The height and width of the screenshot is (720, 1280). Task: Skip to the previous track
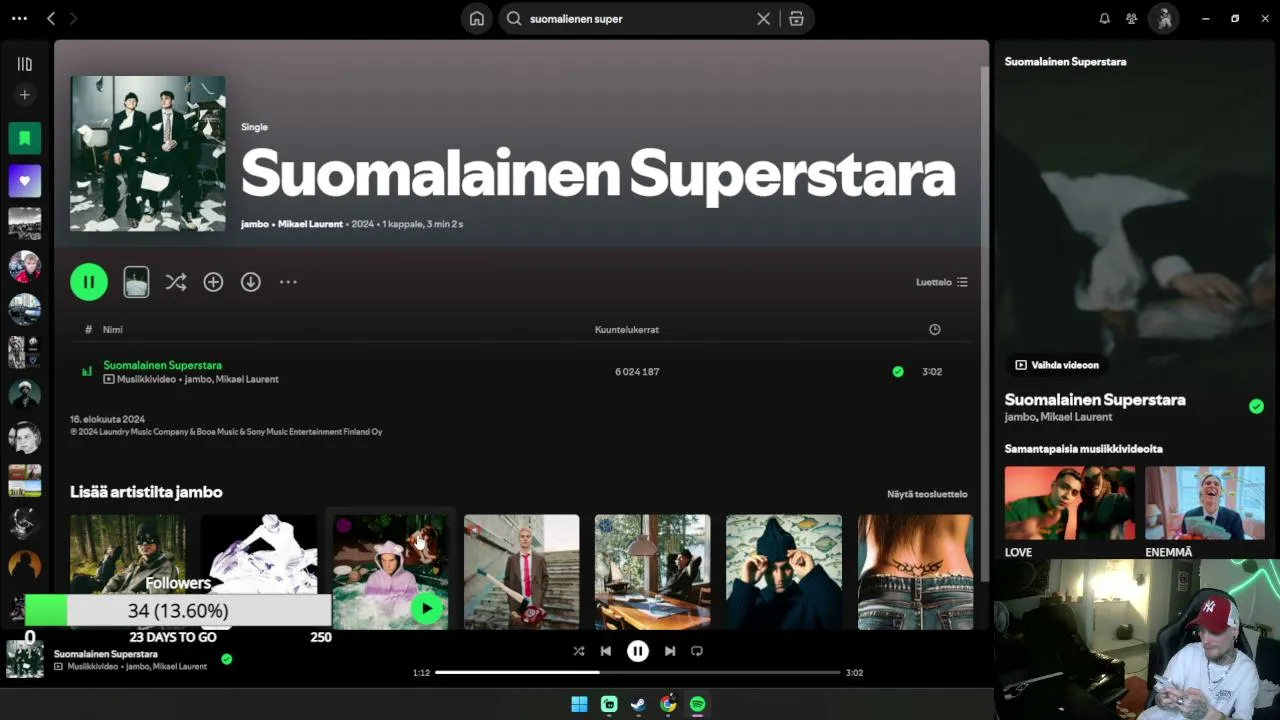606,651
